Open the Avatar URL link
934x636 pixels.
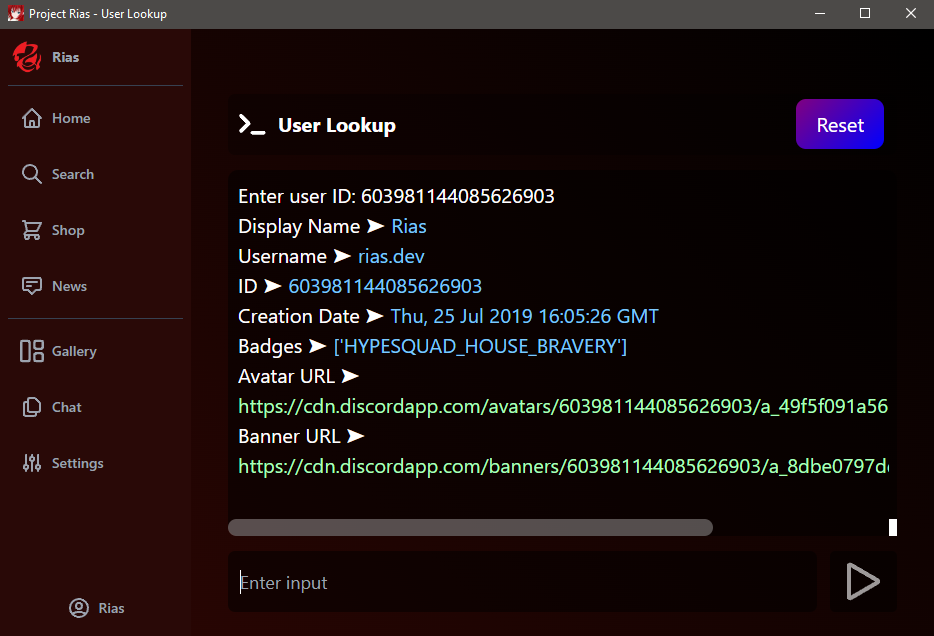pos(562,406)
